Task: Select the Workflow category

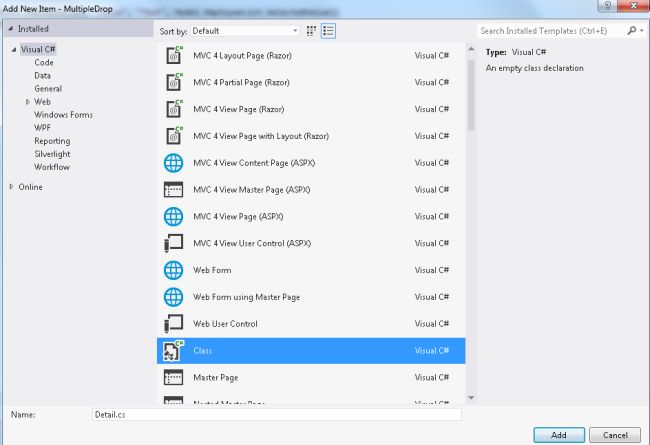Action: click(x=52, y=167)
